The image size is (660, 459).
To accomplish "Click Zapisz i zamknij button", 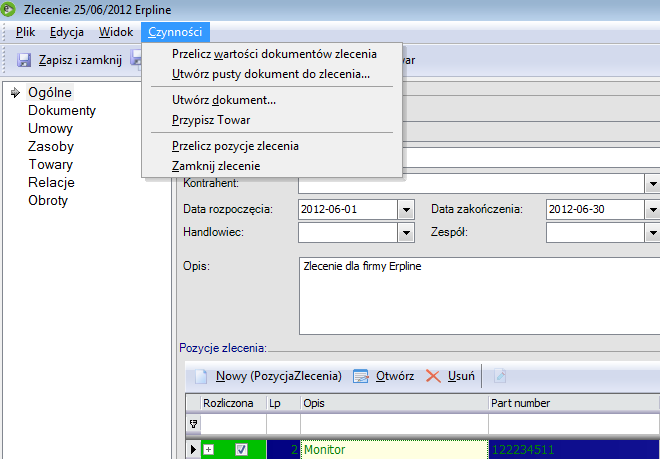I will 69,60.
